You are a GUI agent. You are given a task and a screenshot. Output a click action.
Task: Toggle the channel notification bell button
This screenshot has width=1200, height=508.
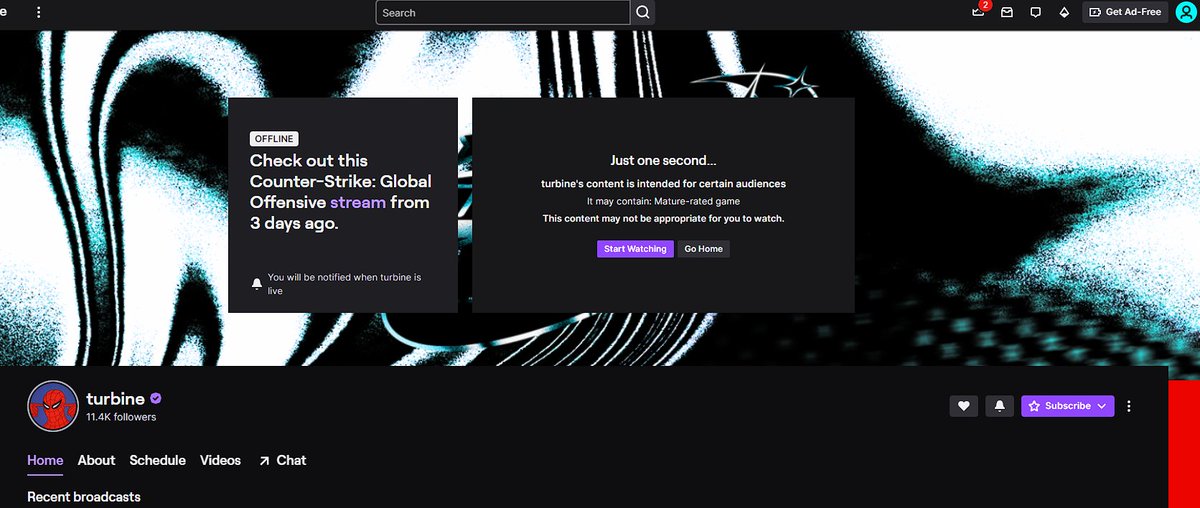[x=998, y=406]
